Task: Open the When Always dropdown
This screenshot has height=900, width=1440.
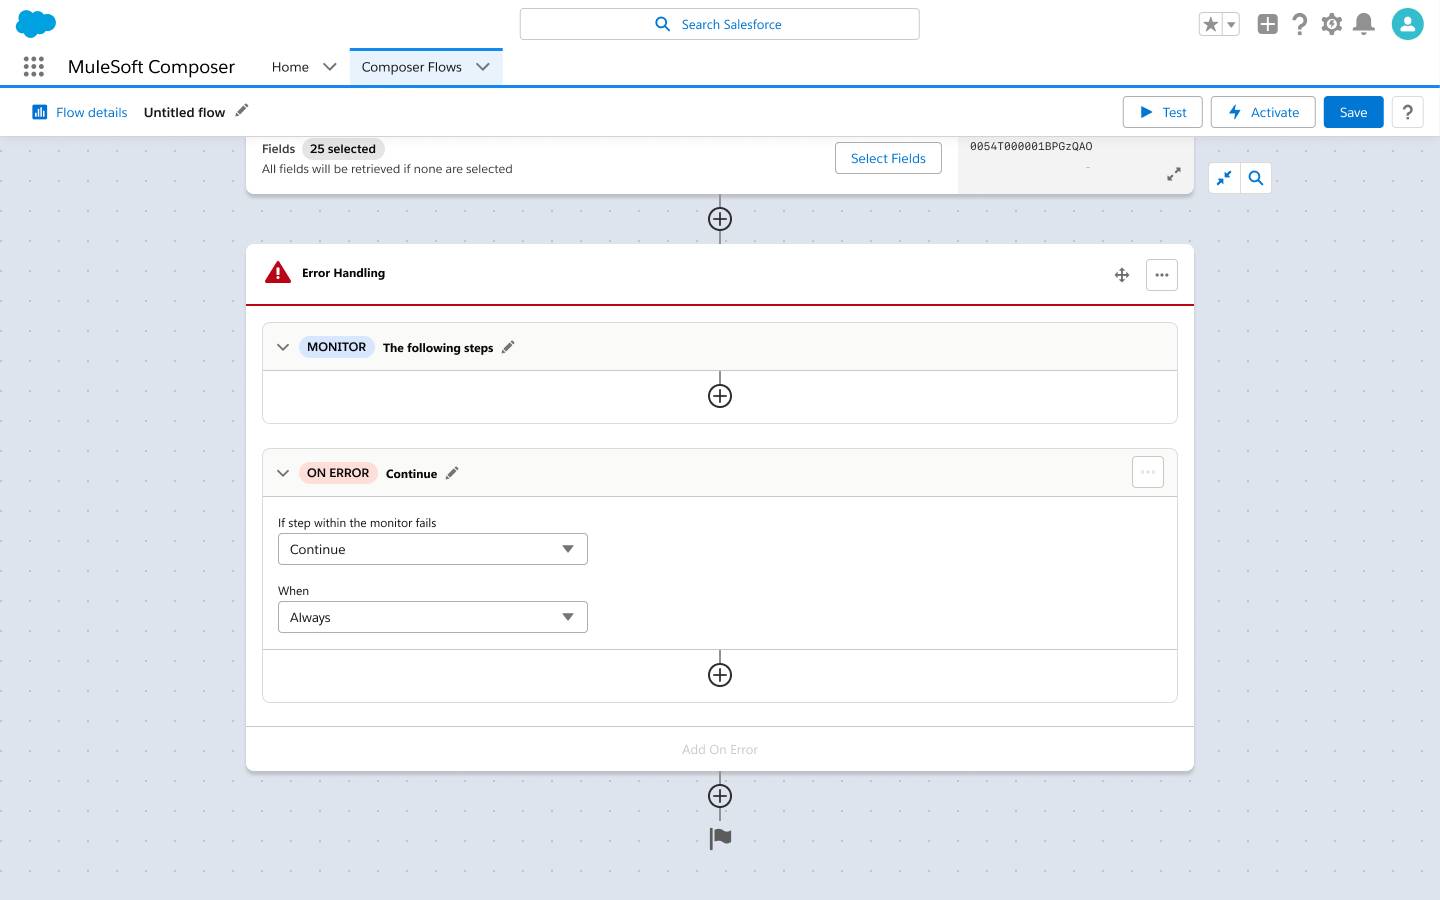Action: [x=433, y=617]
